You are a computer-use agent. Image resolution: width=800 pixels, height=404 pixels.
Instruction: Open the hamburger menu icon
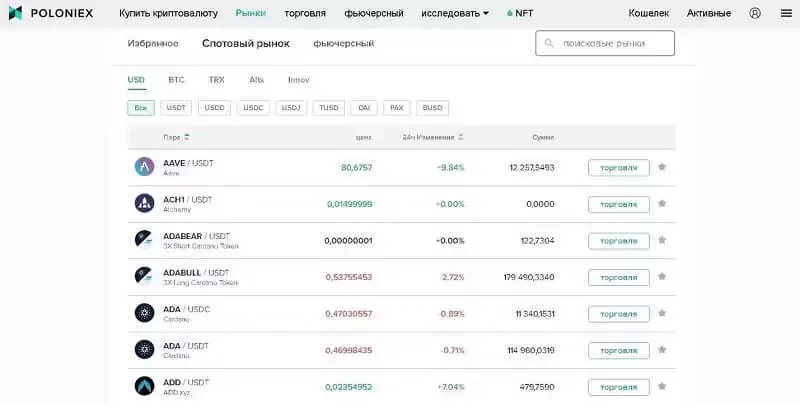pos(786,13)
